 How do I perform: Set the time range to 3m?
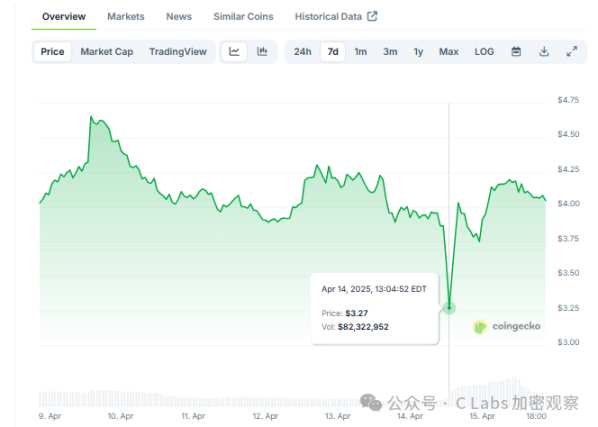(x=390, y=51)
